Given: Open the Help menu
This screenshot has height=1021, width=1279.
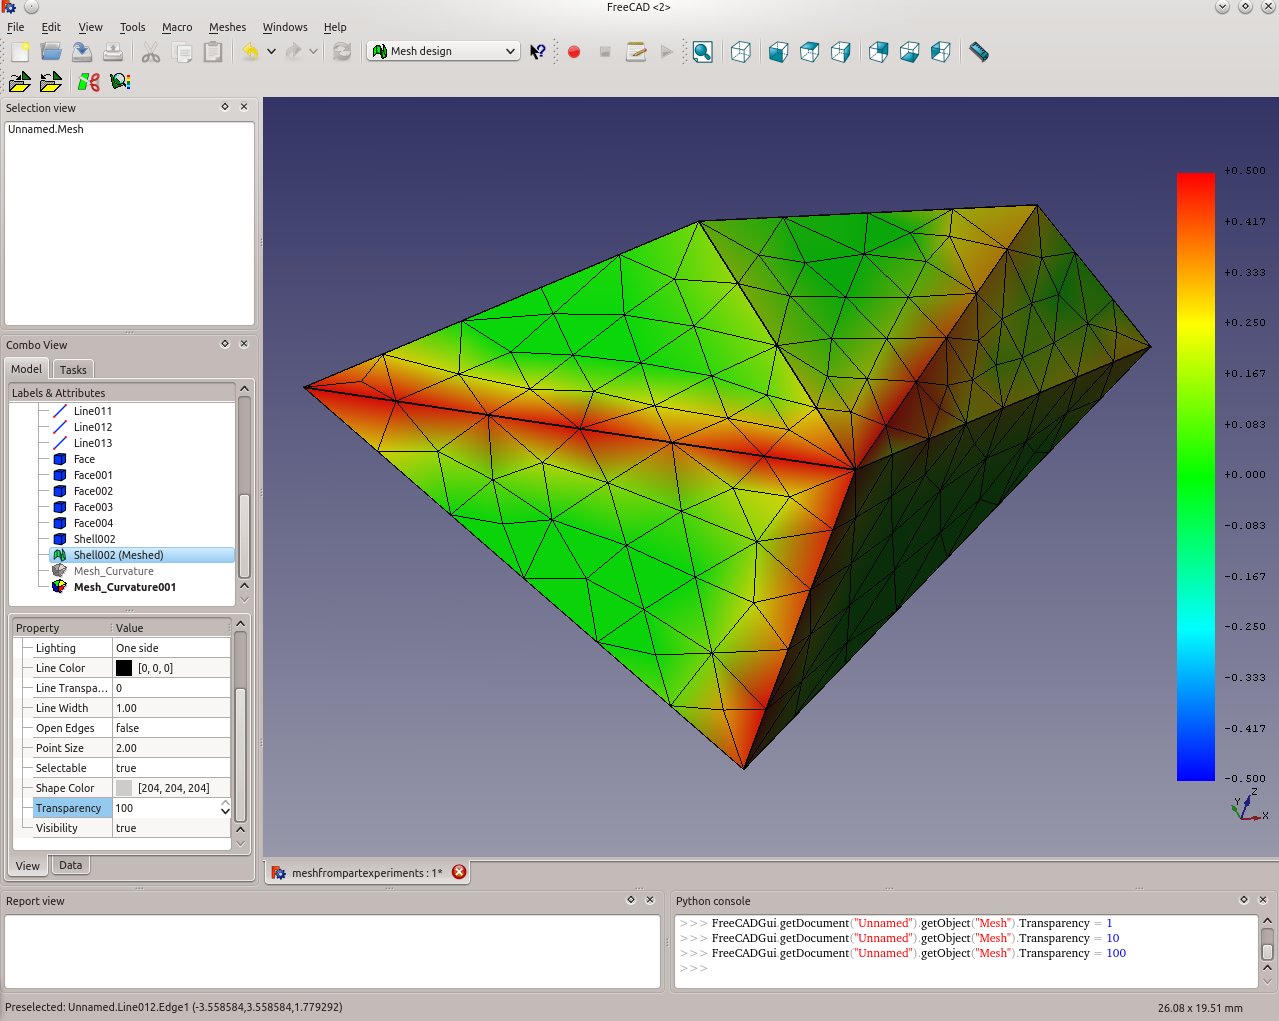Looking at the screenshot, I should 335,27.
